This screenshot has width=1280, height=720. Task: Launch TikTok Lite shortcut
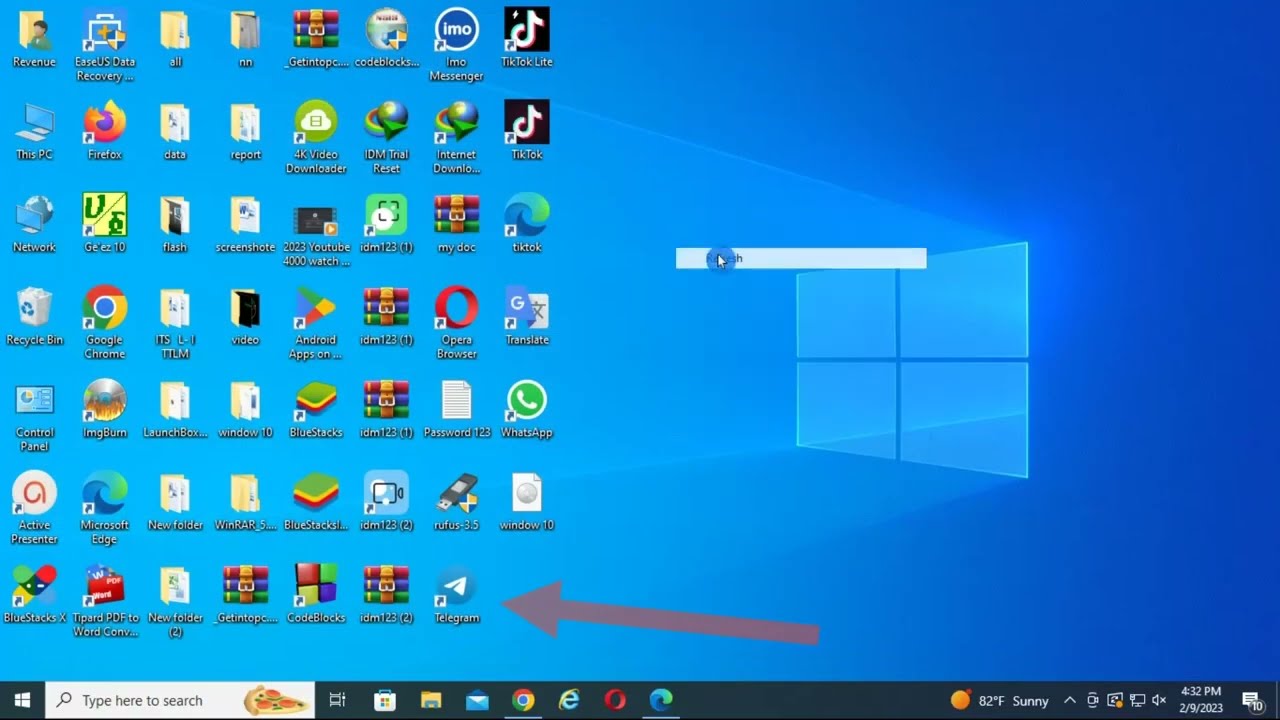527,39
